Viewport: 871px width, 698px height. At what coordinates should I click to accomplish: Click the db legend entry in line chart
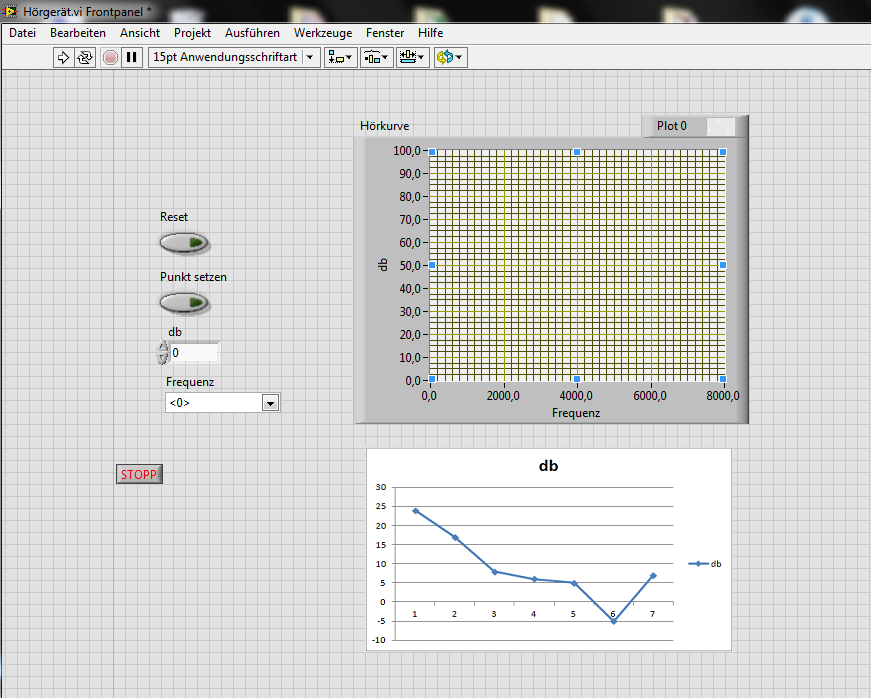pyautogui.click(x=705, y=564)
